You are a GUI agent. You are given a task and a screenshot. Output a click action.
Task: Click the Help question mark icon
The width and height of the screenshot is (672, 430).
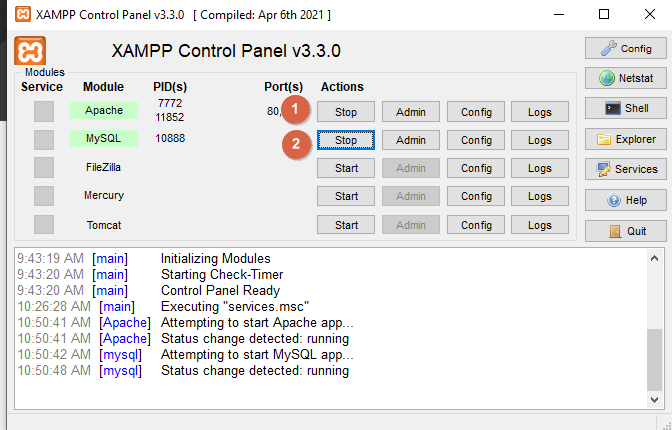point(614,200)
